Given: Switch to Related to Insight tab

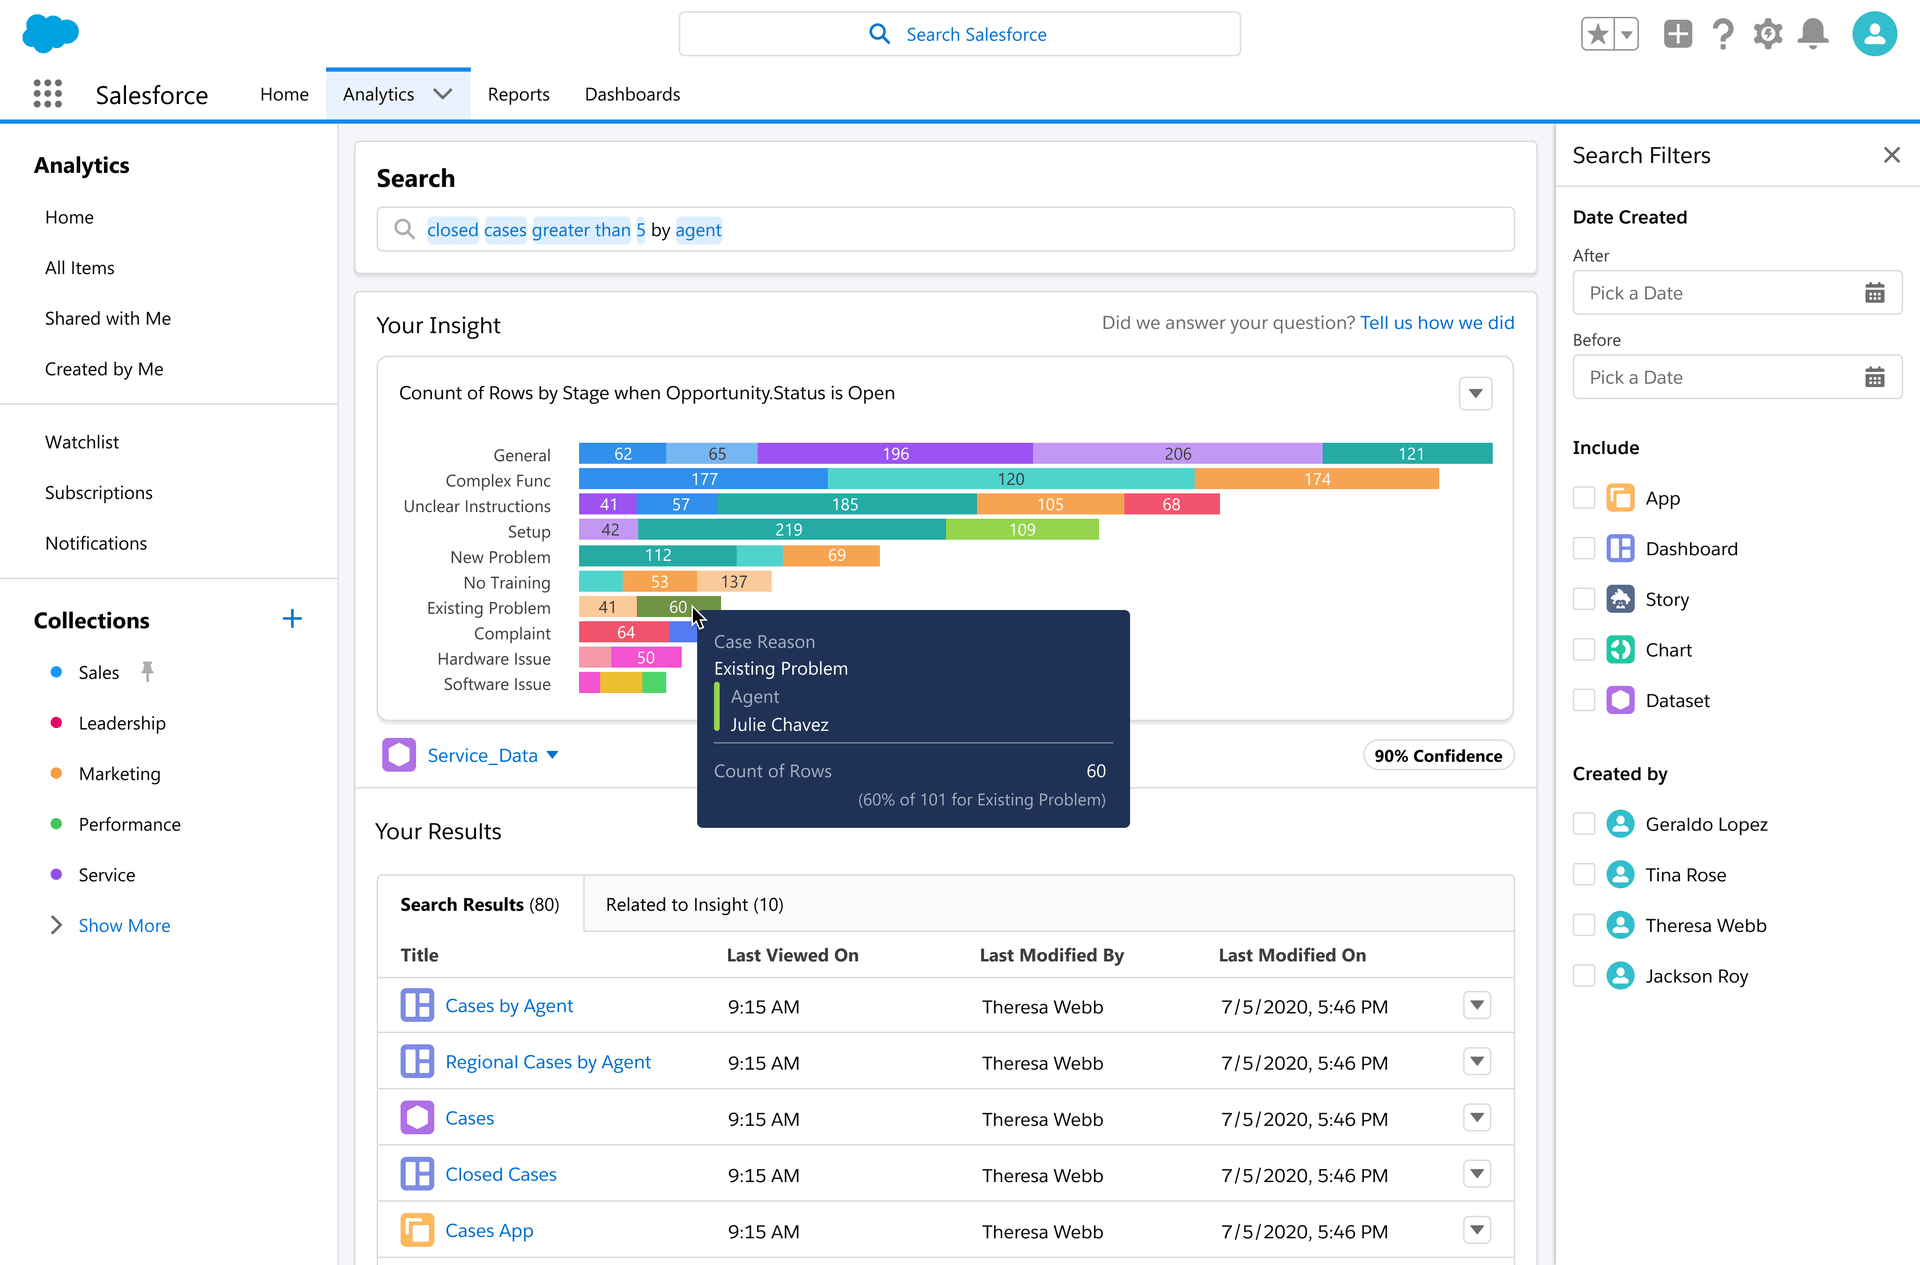Looking at the screenshot, I should pos(694,904).
